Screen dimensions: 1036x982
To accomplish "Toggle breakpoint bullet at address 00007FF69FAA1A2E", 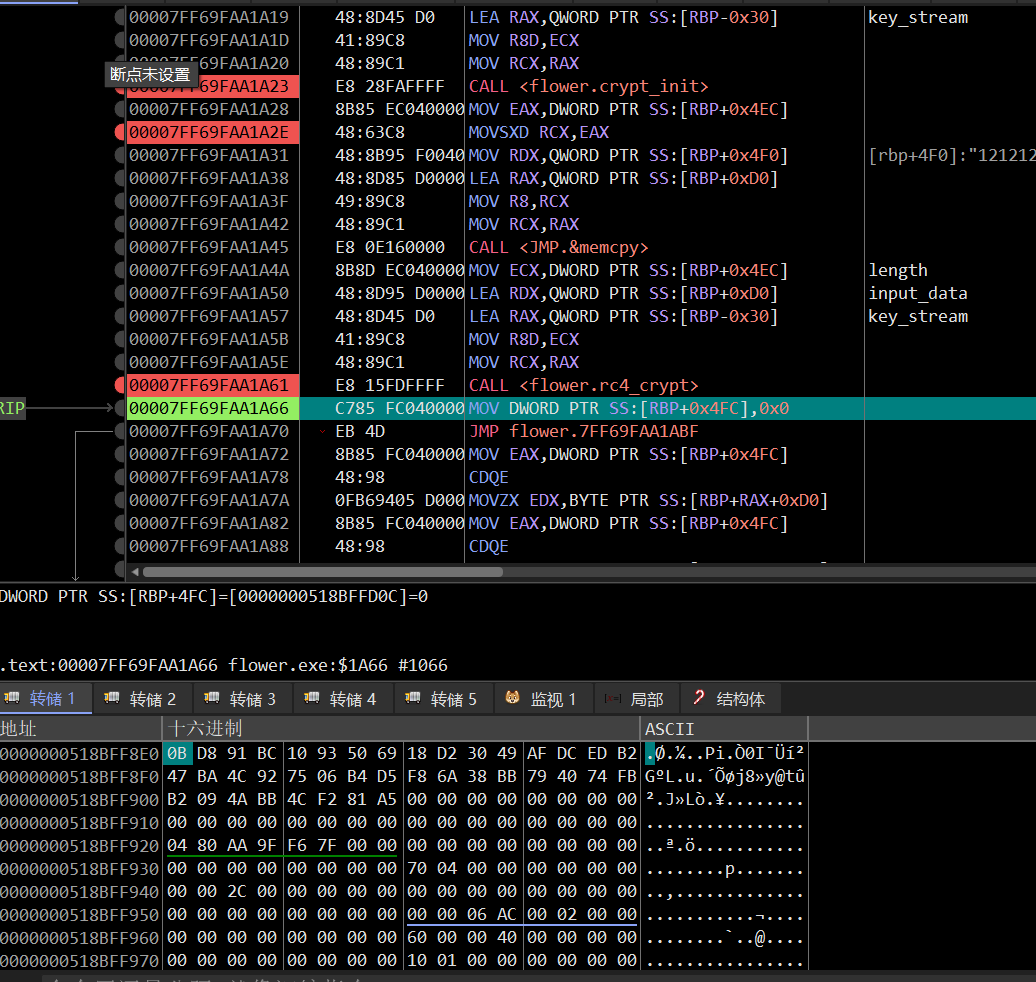I will (x=121, y=132).
